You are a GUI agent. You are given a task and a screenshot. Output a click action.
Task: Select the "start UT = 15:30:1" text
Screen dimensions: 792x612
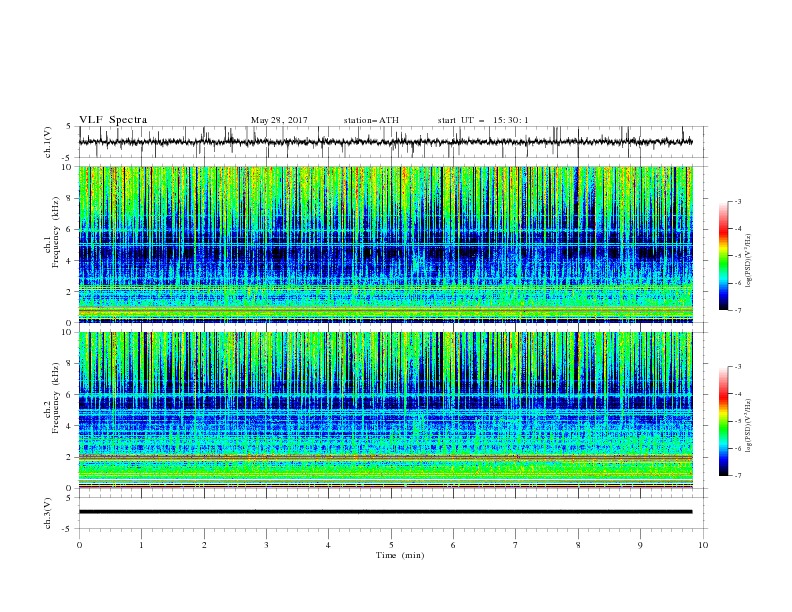483,120
